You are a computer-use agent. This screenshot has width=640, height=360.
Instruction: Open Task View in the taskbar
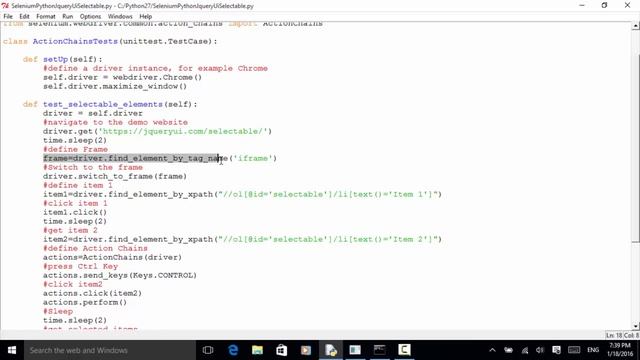pyautogui.click(x=208, y=350)
